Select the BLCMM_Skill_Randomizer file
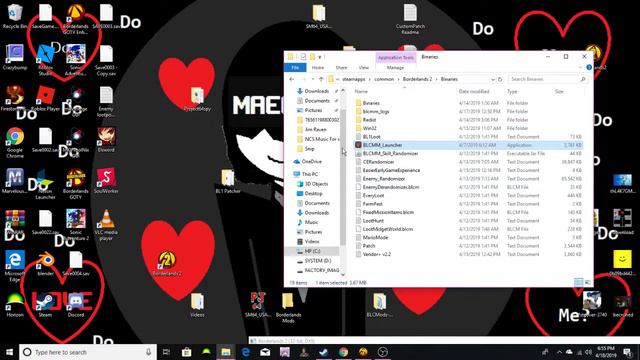This screenshot has height=360, width=640. pyautogui.click(x=468, y=153)
